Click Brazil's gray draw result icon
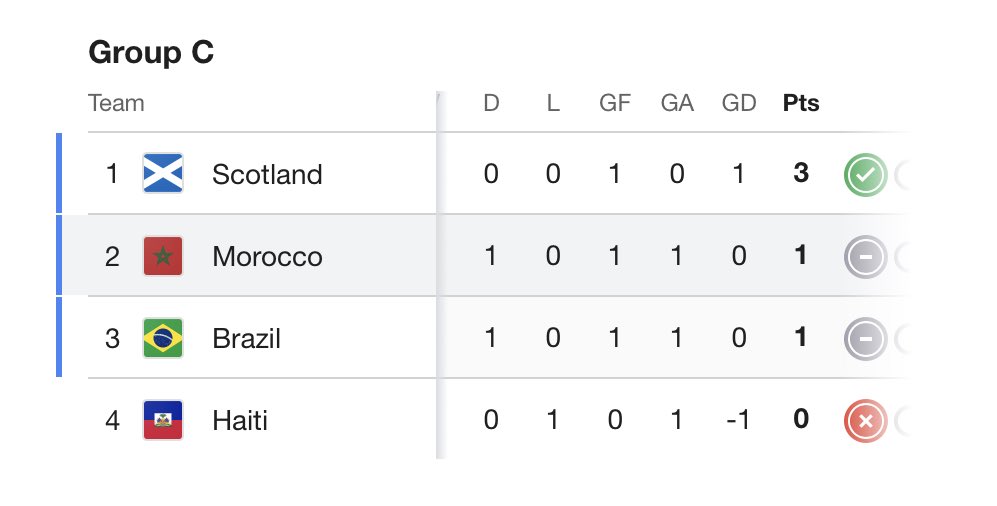Screen dimensions: 997x506 click(x=865, y=339)
